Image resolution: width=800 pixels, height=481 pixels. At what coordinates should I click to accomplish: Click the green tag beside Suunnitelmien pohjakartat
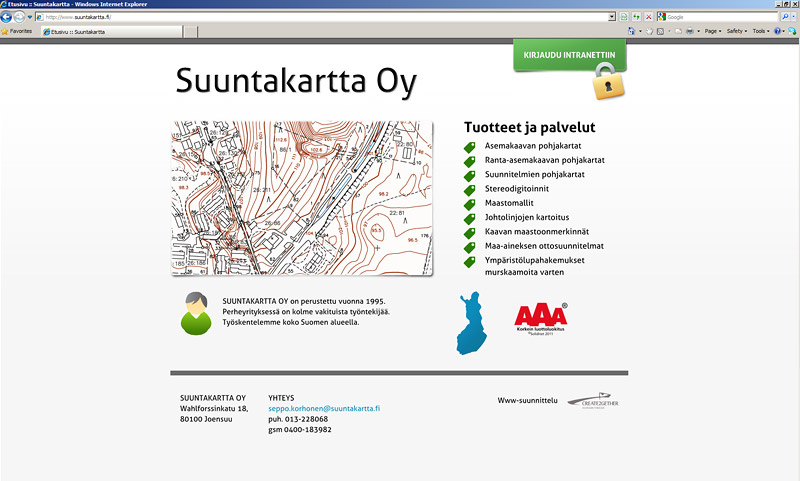(470, 175)
